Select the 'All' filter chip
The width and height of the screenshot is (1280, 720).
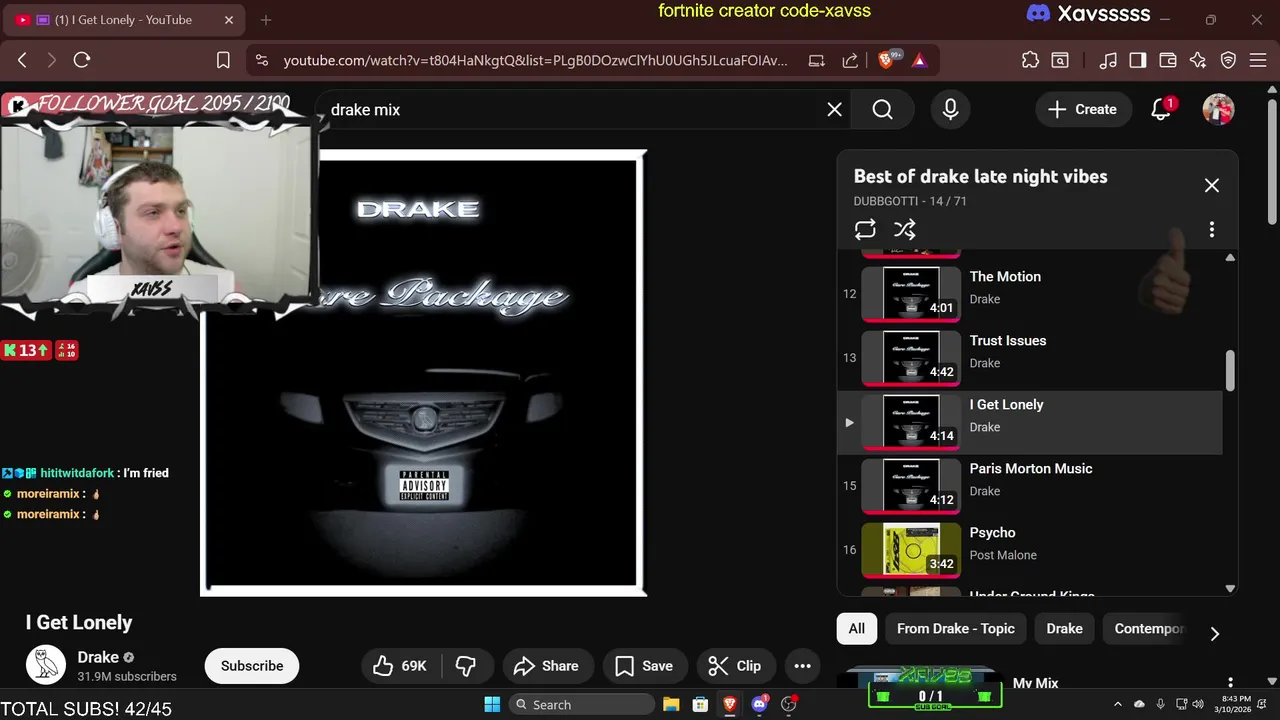point(857,628)
